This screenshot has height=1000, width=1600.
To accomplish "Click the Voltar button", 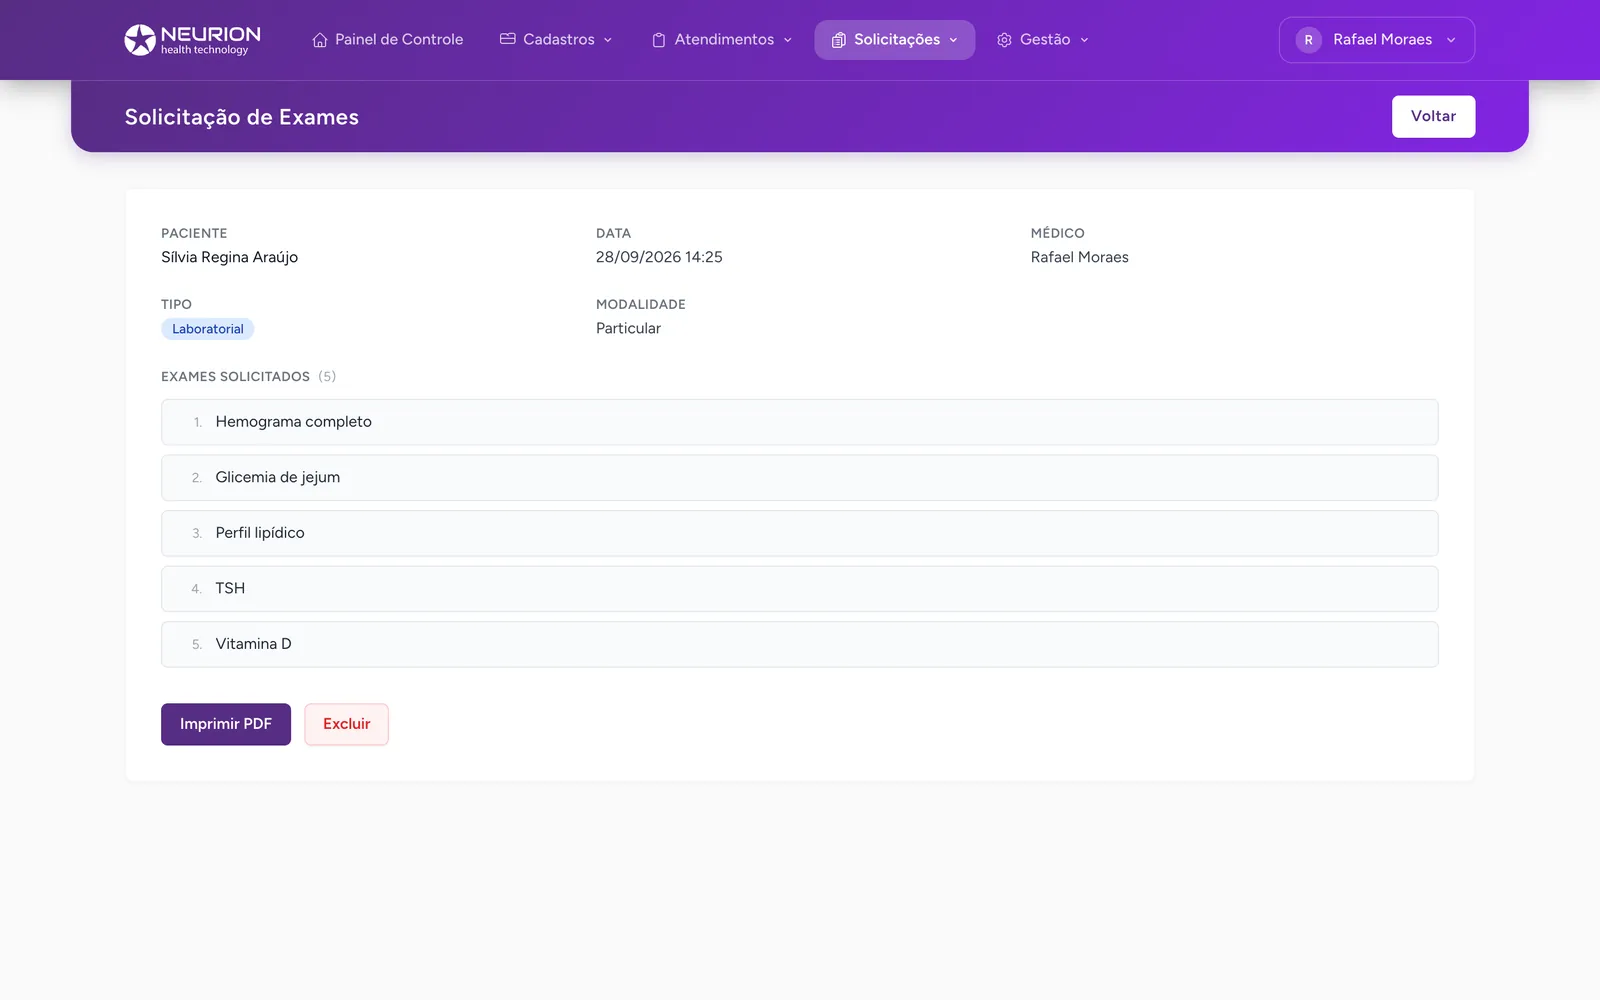I will tap(1433, 116).
